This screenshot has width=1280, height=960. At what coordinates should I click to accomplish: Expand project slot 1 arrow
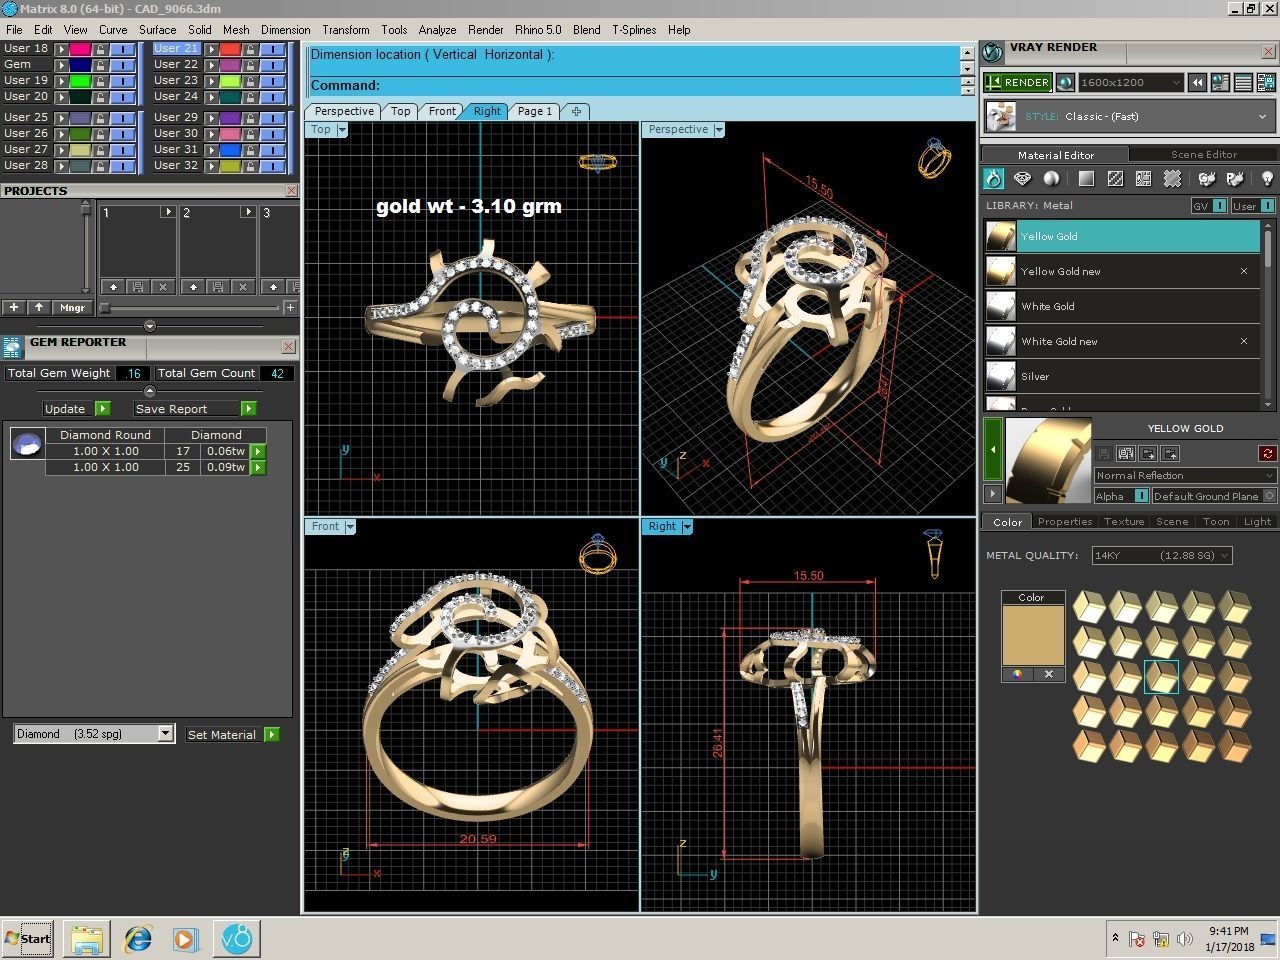click(167, 212)
